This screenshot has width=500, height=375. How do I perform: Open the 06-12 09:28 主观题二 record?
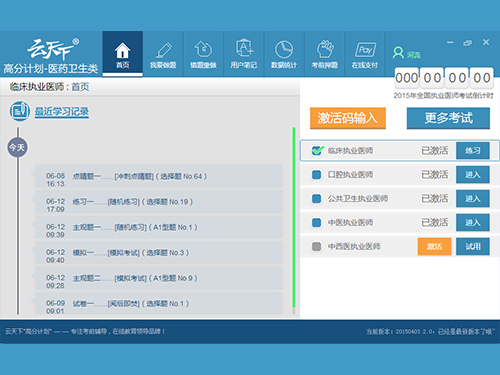coord(159,278)
